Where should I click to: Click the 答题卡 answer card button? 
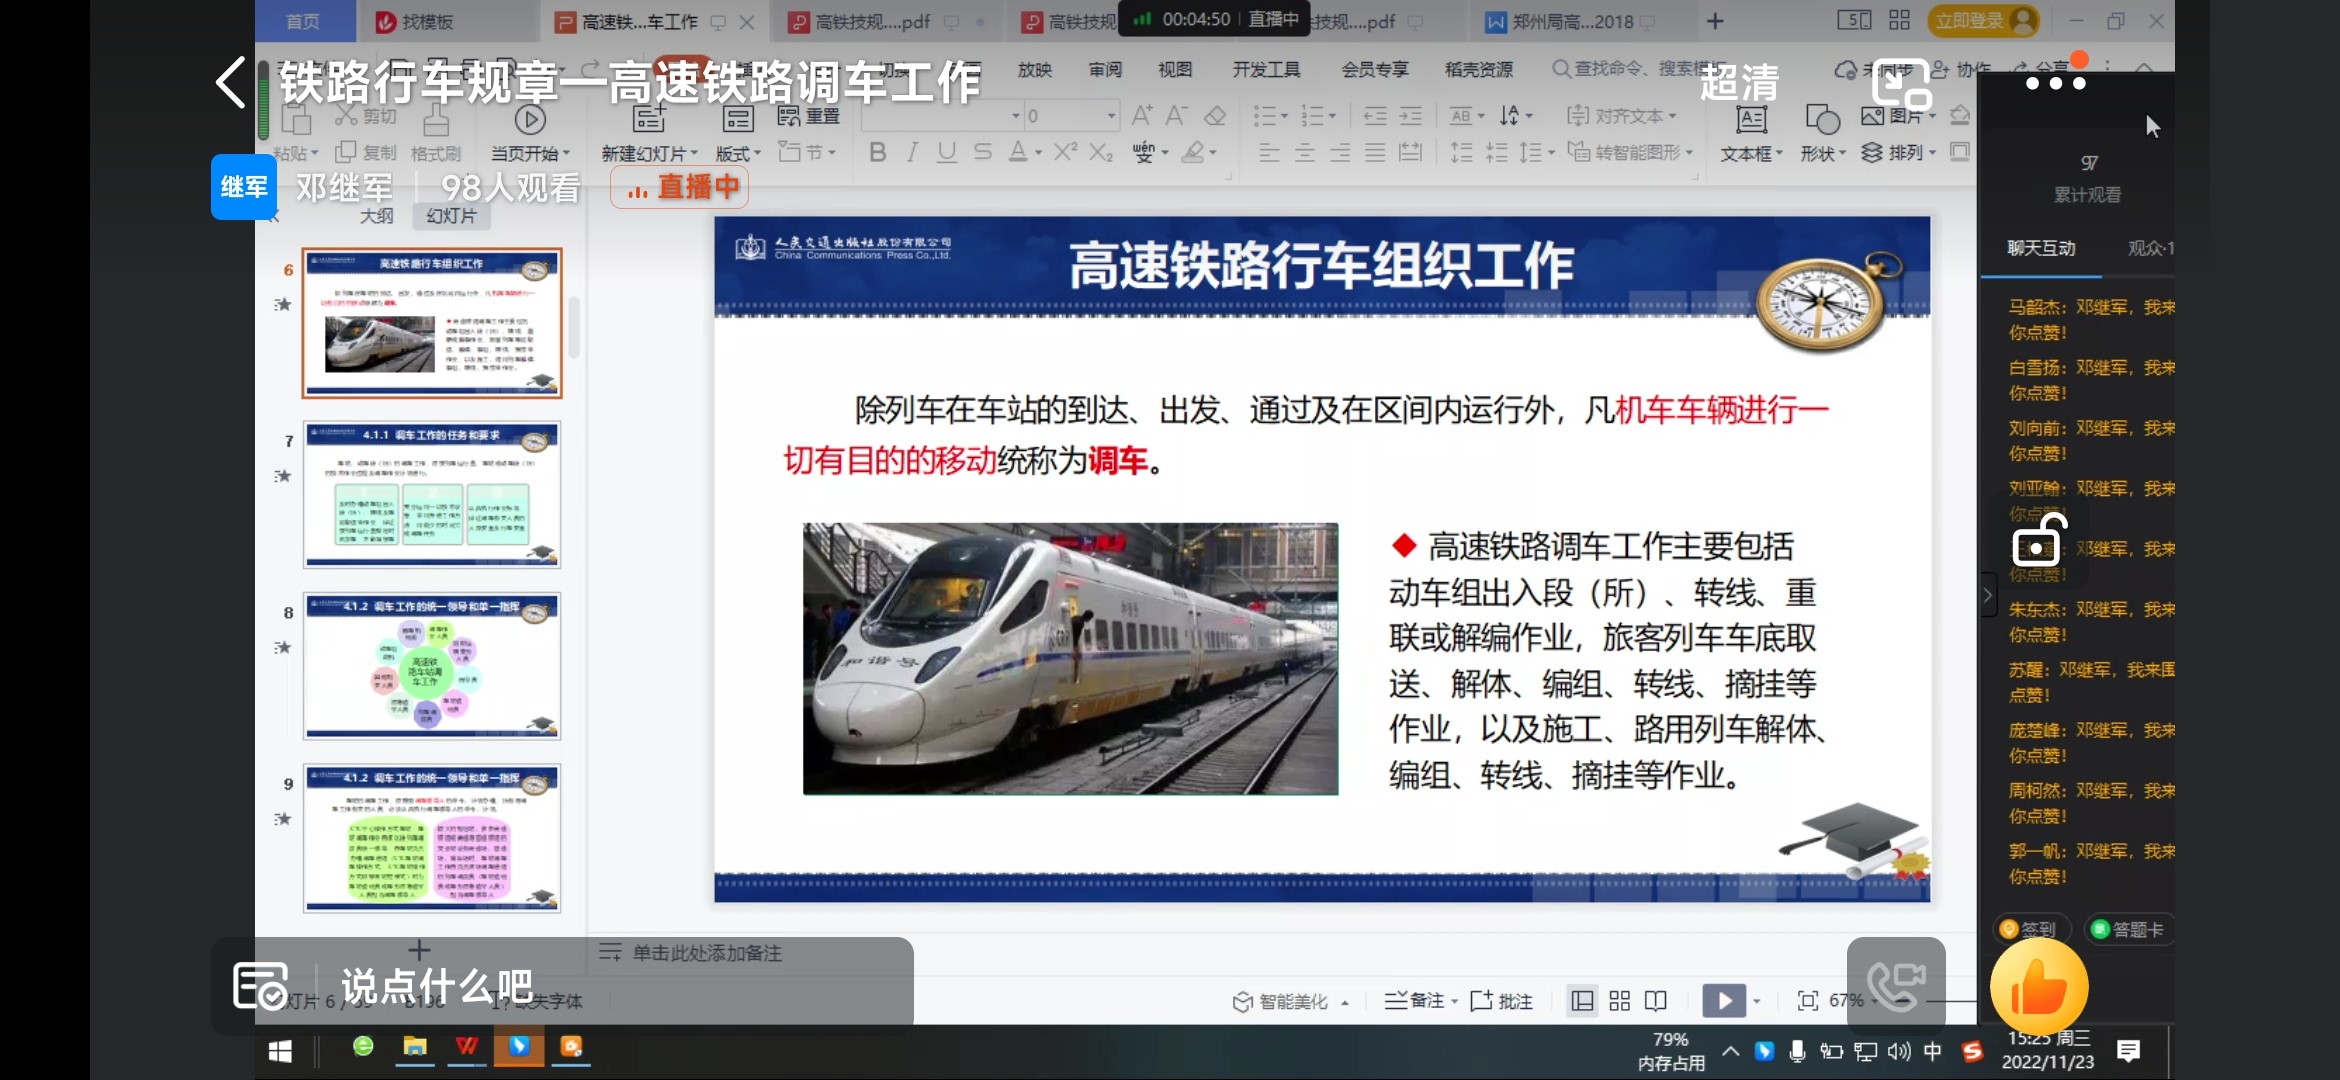point(2127,929)
